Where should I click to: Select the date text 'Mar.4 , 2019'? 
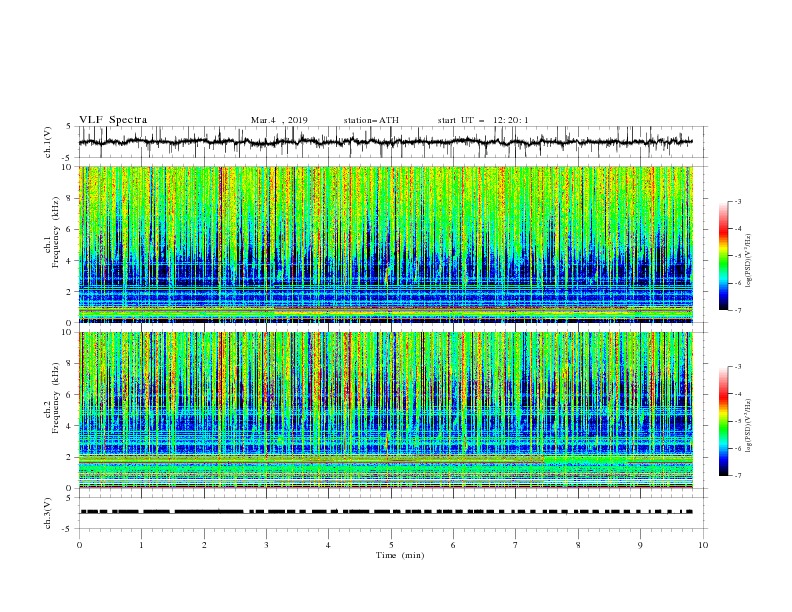(x=279, y=120)
